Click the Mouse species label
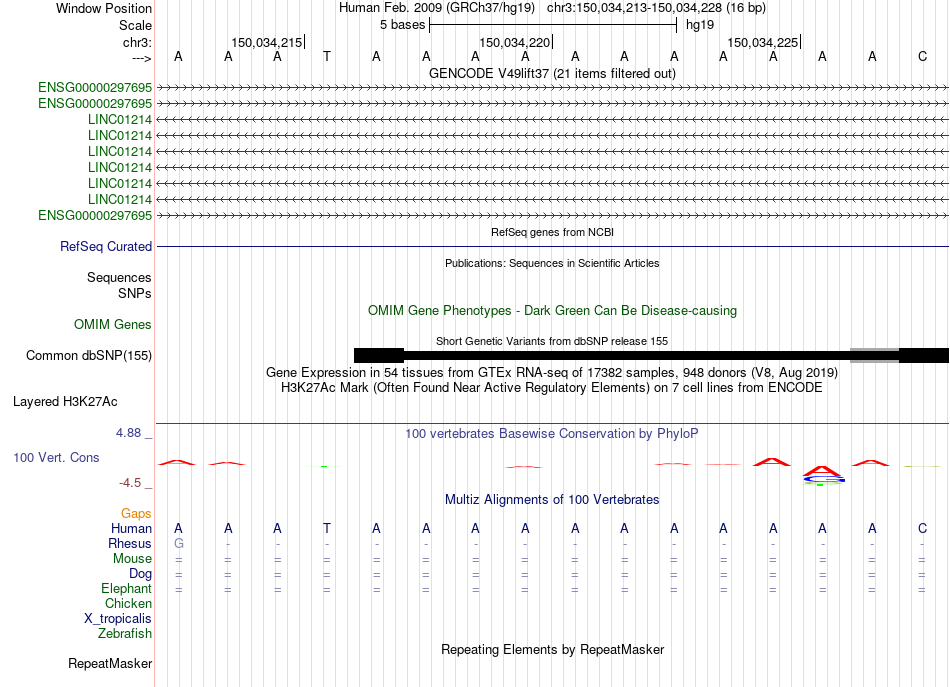950x687 pixels. click(132, 559)
